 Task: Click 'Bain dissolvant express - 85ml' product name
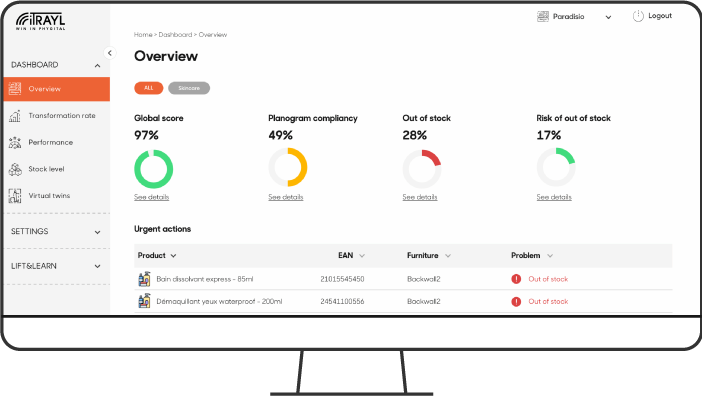(x=205, y=279)
